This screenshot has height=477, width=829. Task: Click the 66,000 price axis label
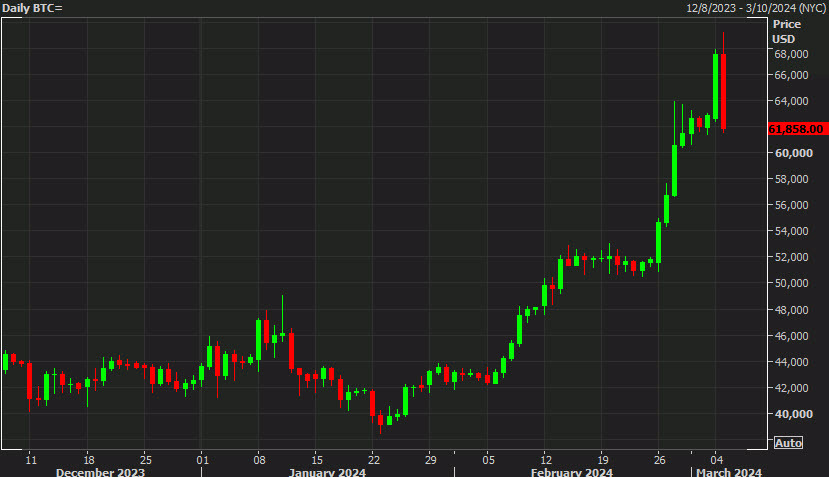coord(791,75)
